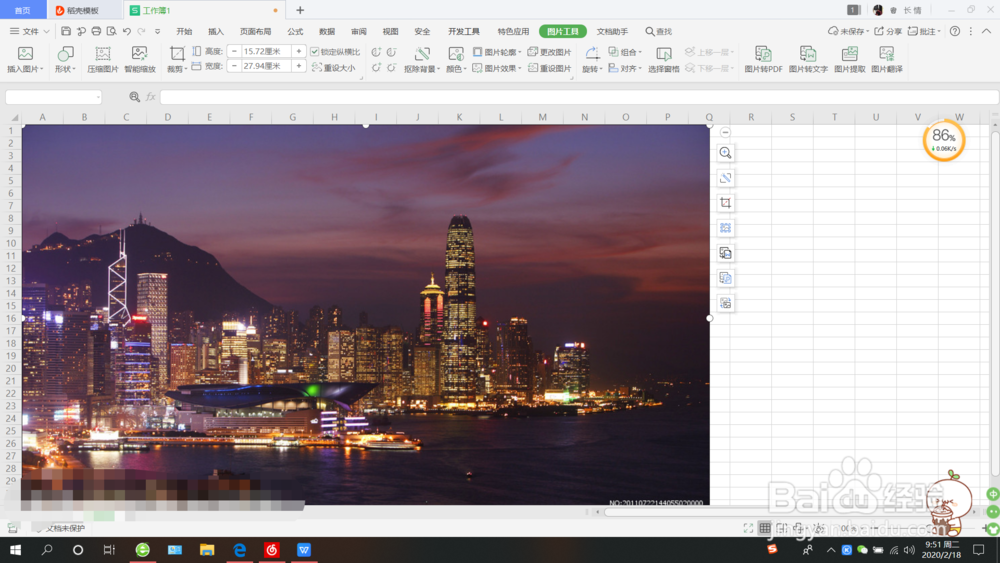This screenshot has height=563, width=1000.
Task: Increase the height value with the plus button
Action: [298, 51]
